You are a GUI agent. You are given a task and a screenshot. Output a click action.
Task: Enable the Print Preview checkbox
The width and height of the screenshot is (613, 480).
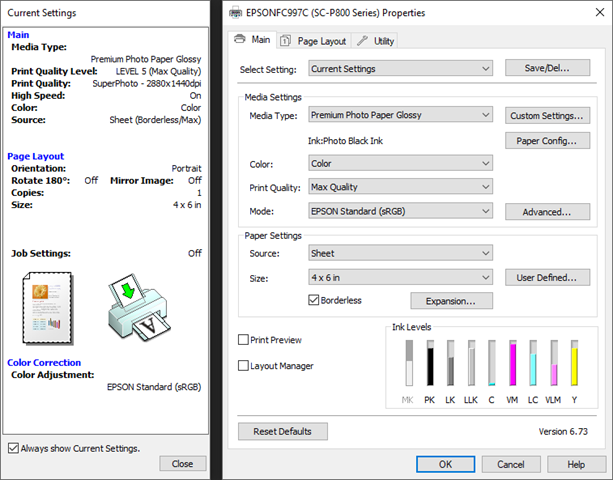(x=243, y=340)
